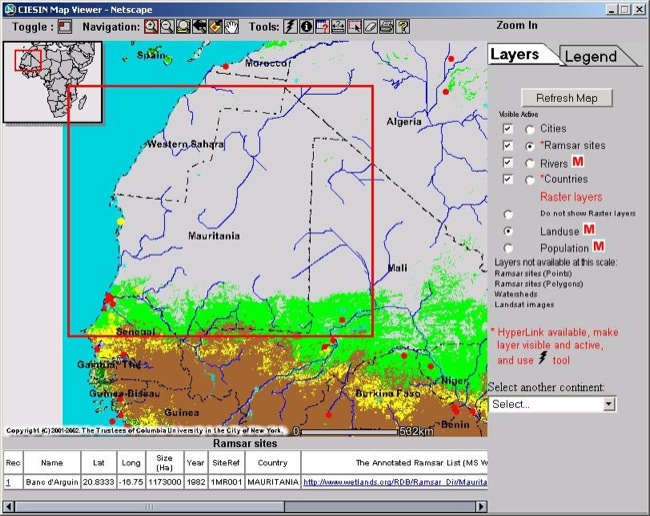Open the Help question mark icon
The height and width of the screenshot is (516, 650).
click(401, 26)
